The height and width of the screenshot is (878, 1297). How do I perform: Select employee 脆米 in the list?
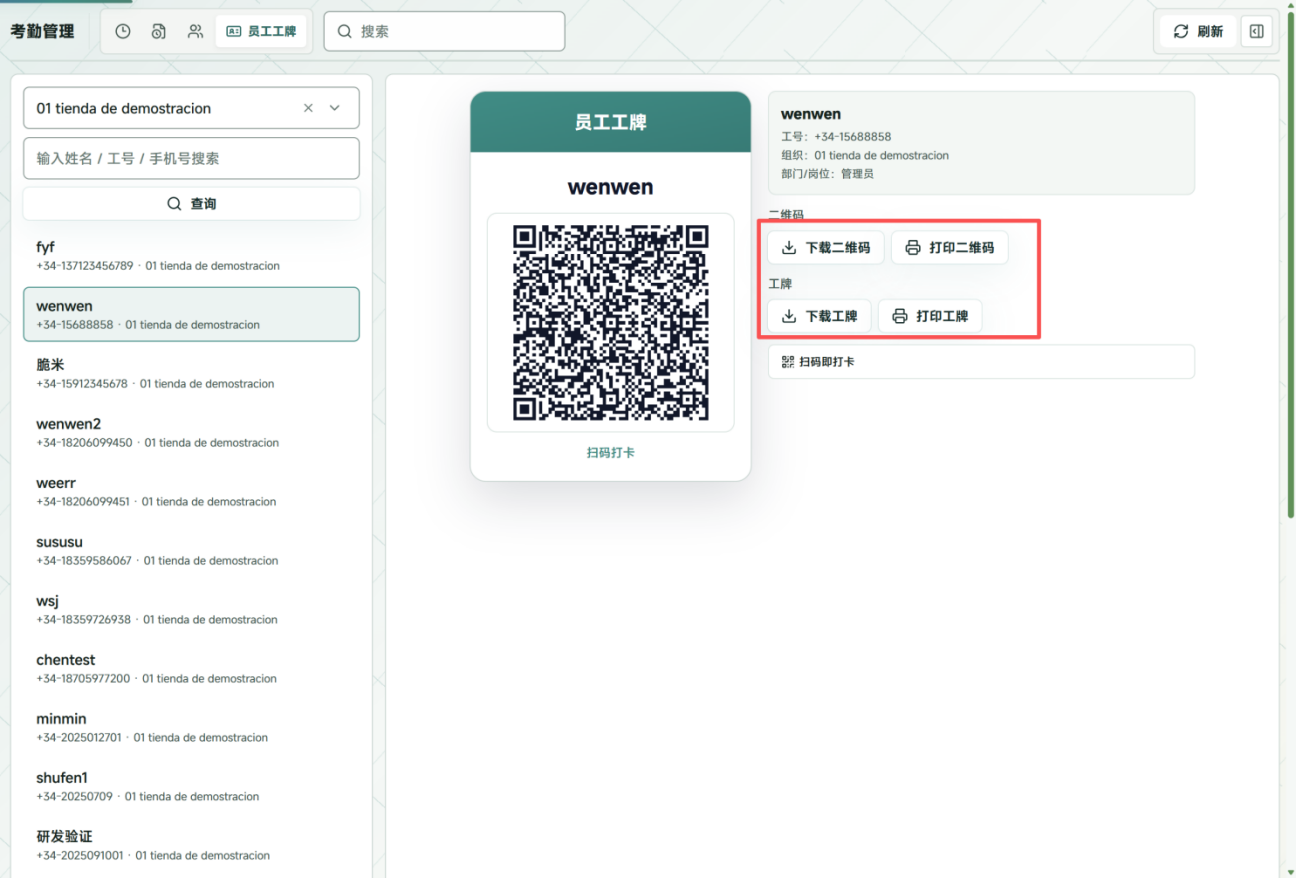point(191,373)
